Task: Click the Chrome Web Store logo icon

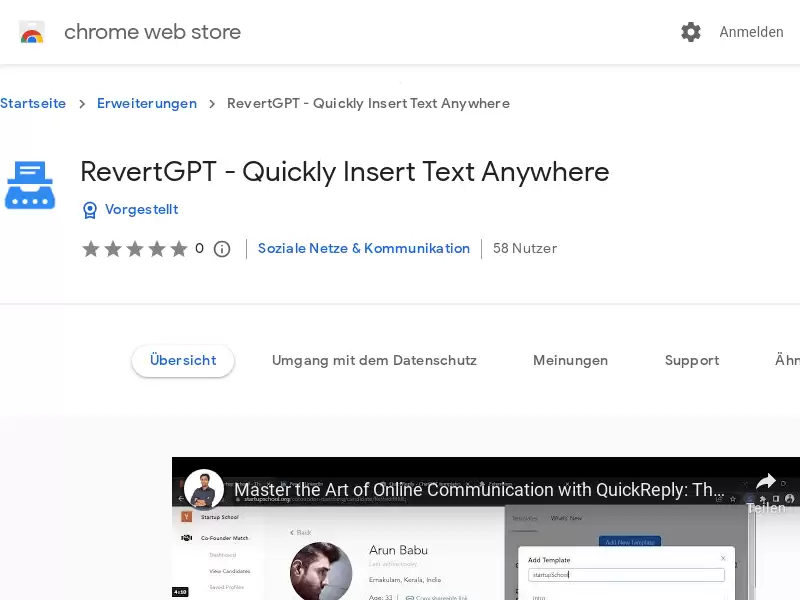Action: click(32, 32)
